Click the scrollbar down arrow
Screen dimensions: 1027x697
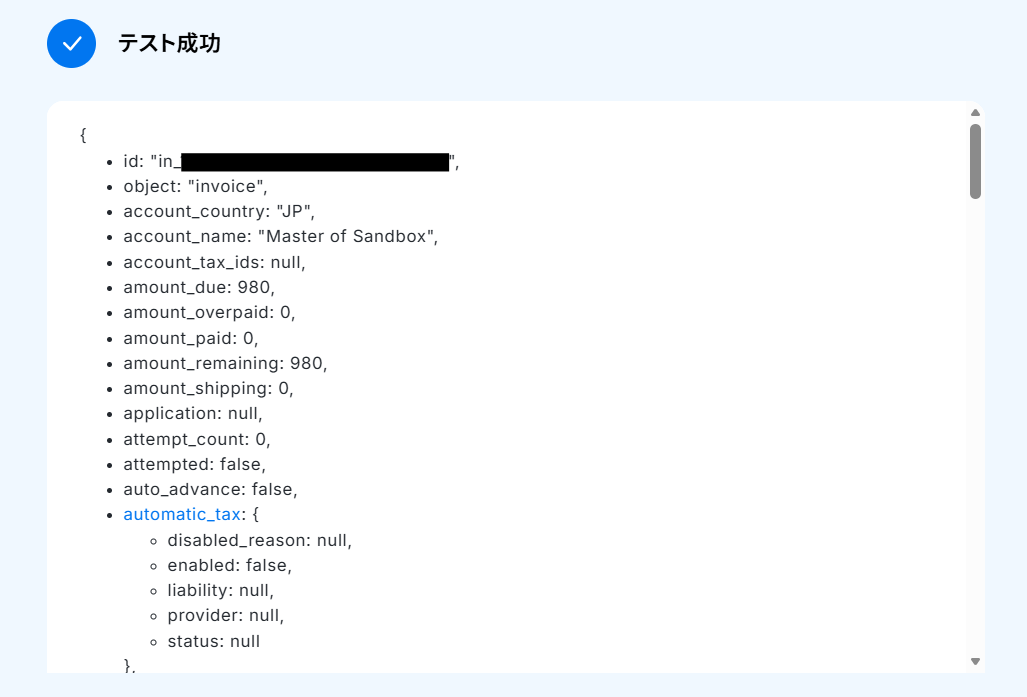point(975,662)
